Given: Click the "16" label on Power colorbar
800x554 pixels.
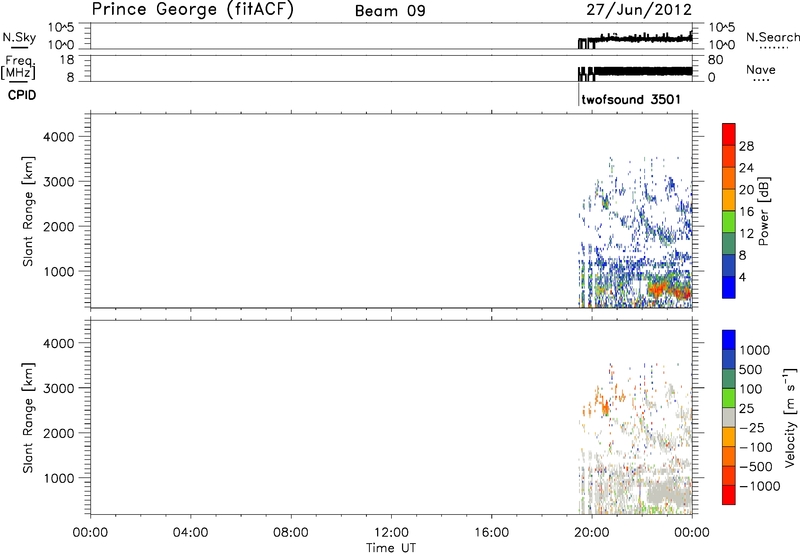Looking at the screenshot, I should coord(746,212).
